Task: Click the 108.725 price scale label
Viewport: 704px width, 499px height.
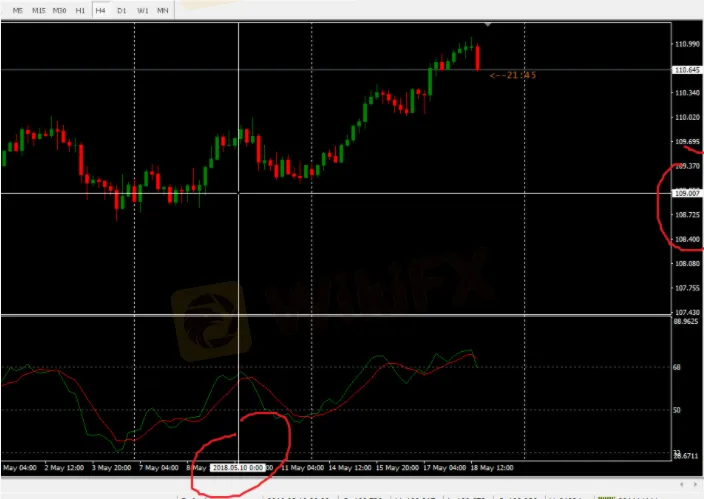Action: (x=687, y=215)
